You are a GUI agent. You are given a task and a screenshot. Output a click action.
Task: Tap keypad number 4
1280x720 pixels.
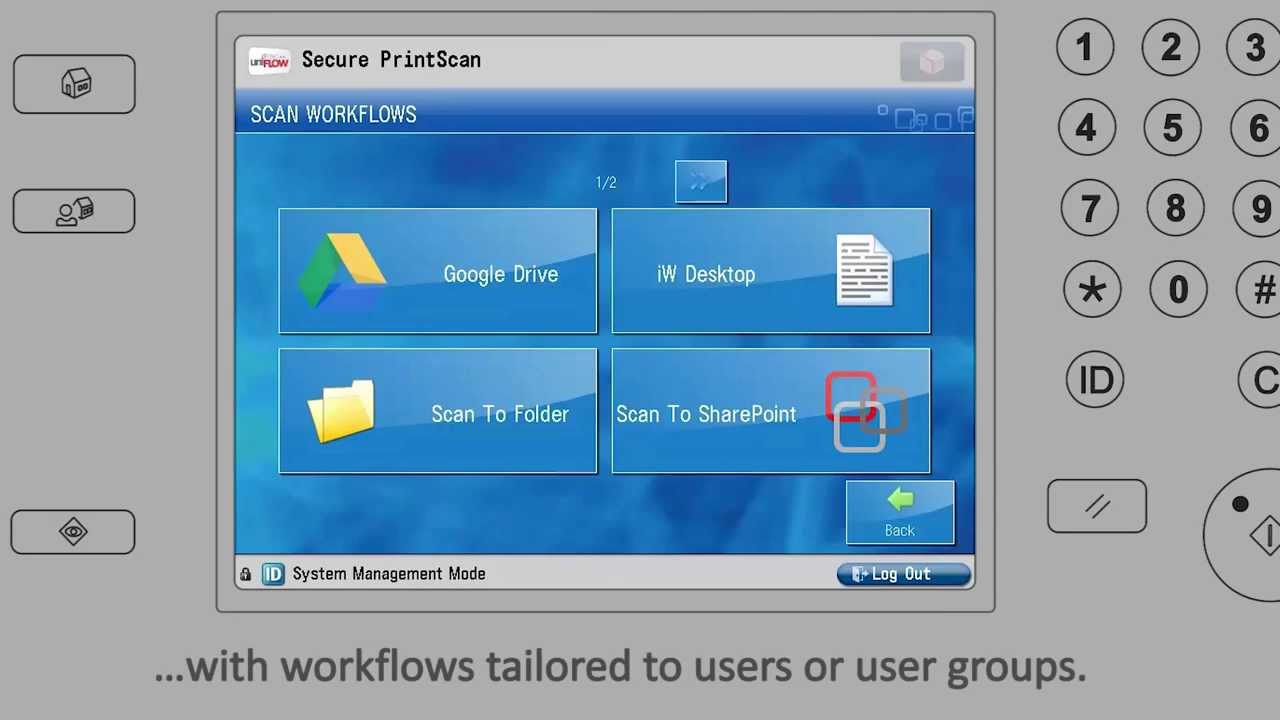1087,128
